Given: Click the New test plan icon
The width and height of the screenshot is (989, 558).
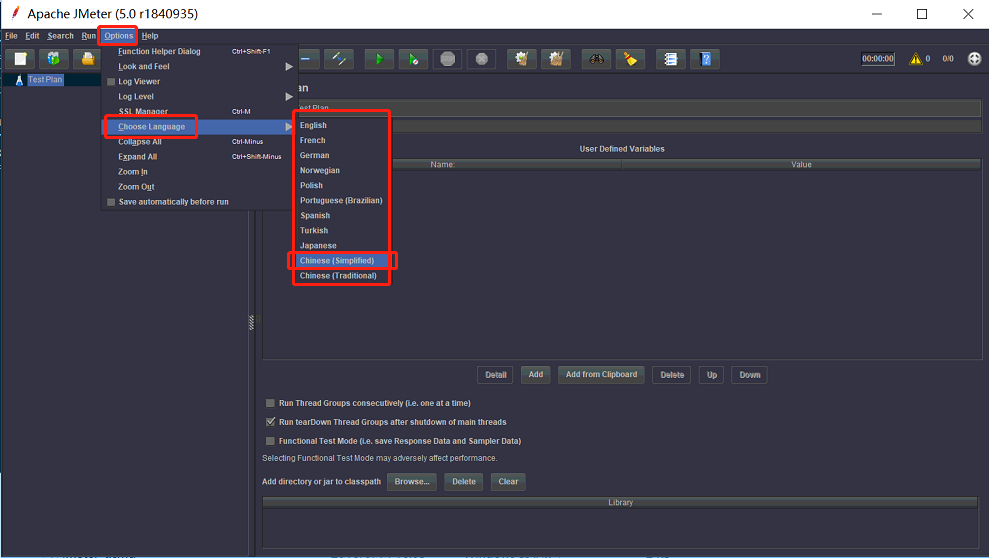Looking at the screenshot, I should pyautogui.click(x=21, y=59).
